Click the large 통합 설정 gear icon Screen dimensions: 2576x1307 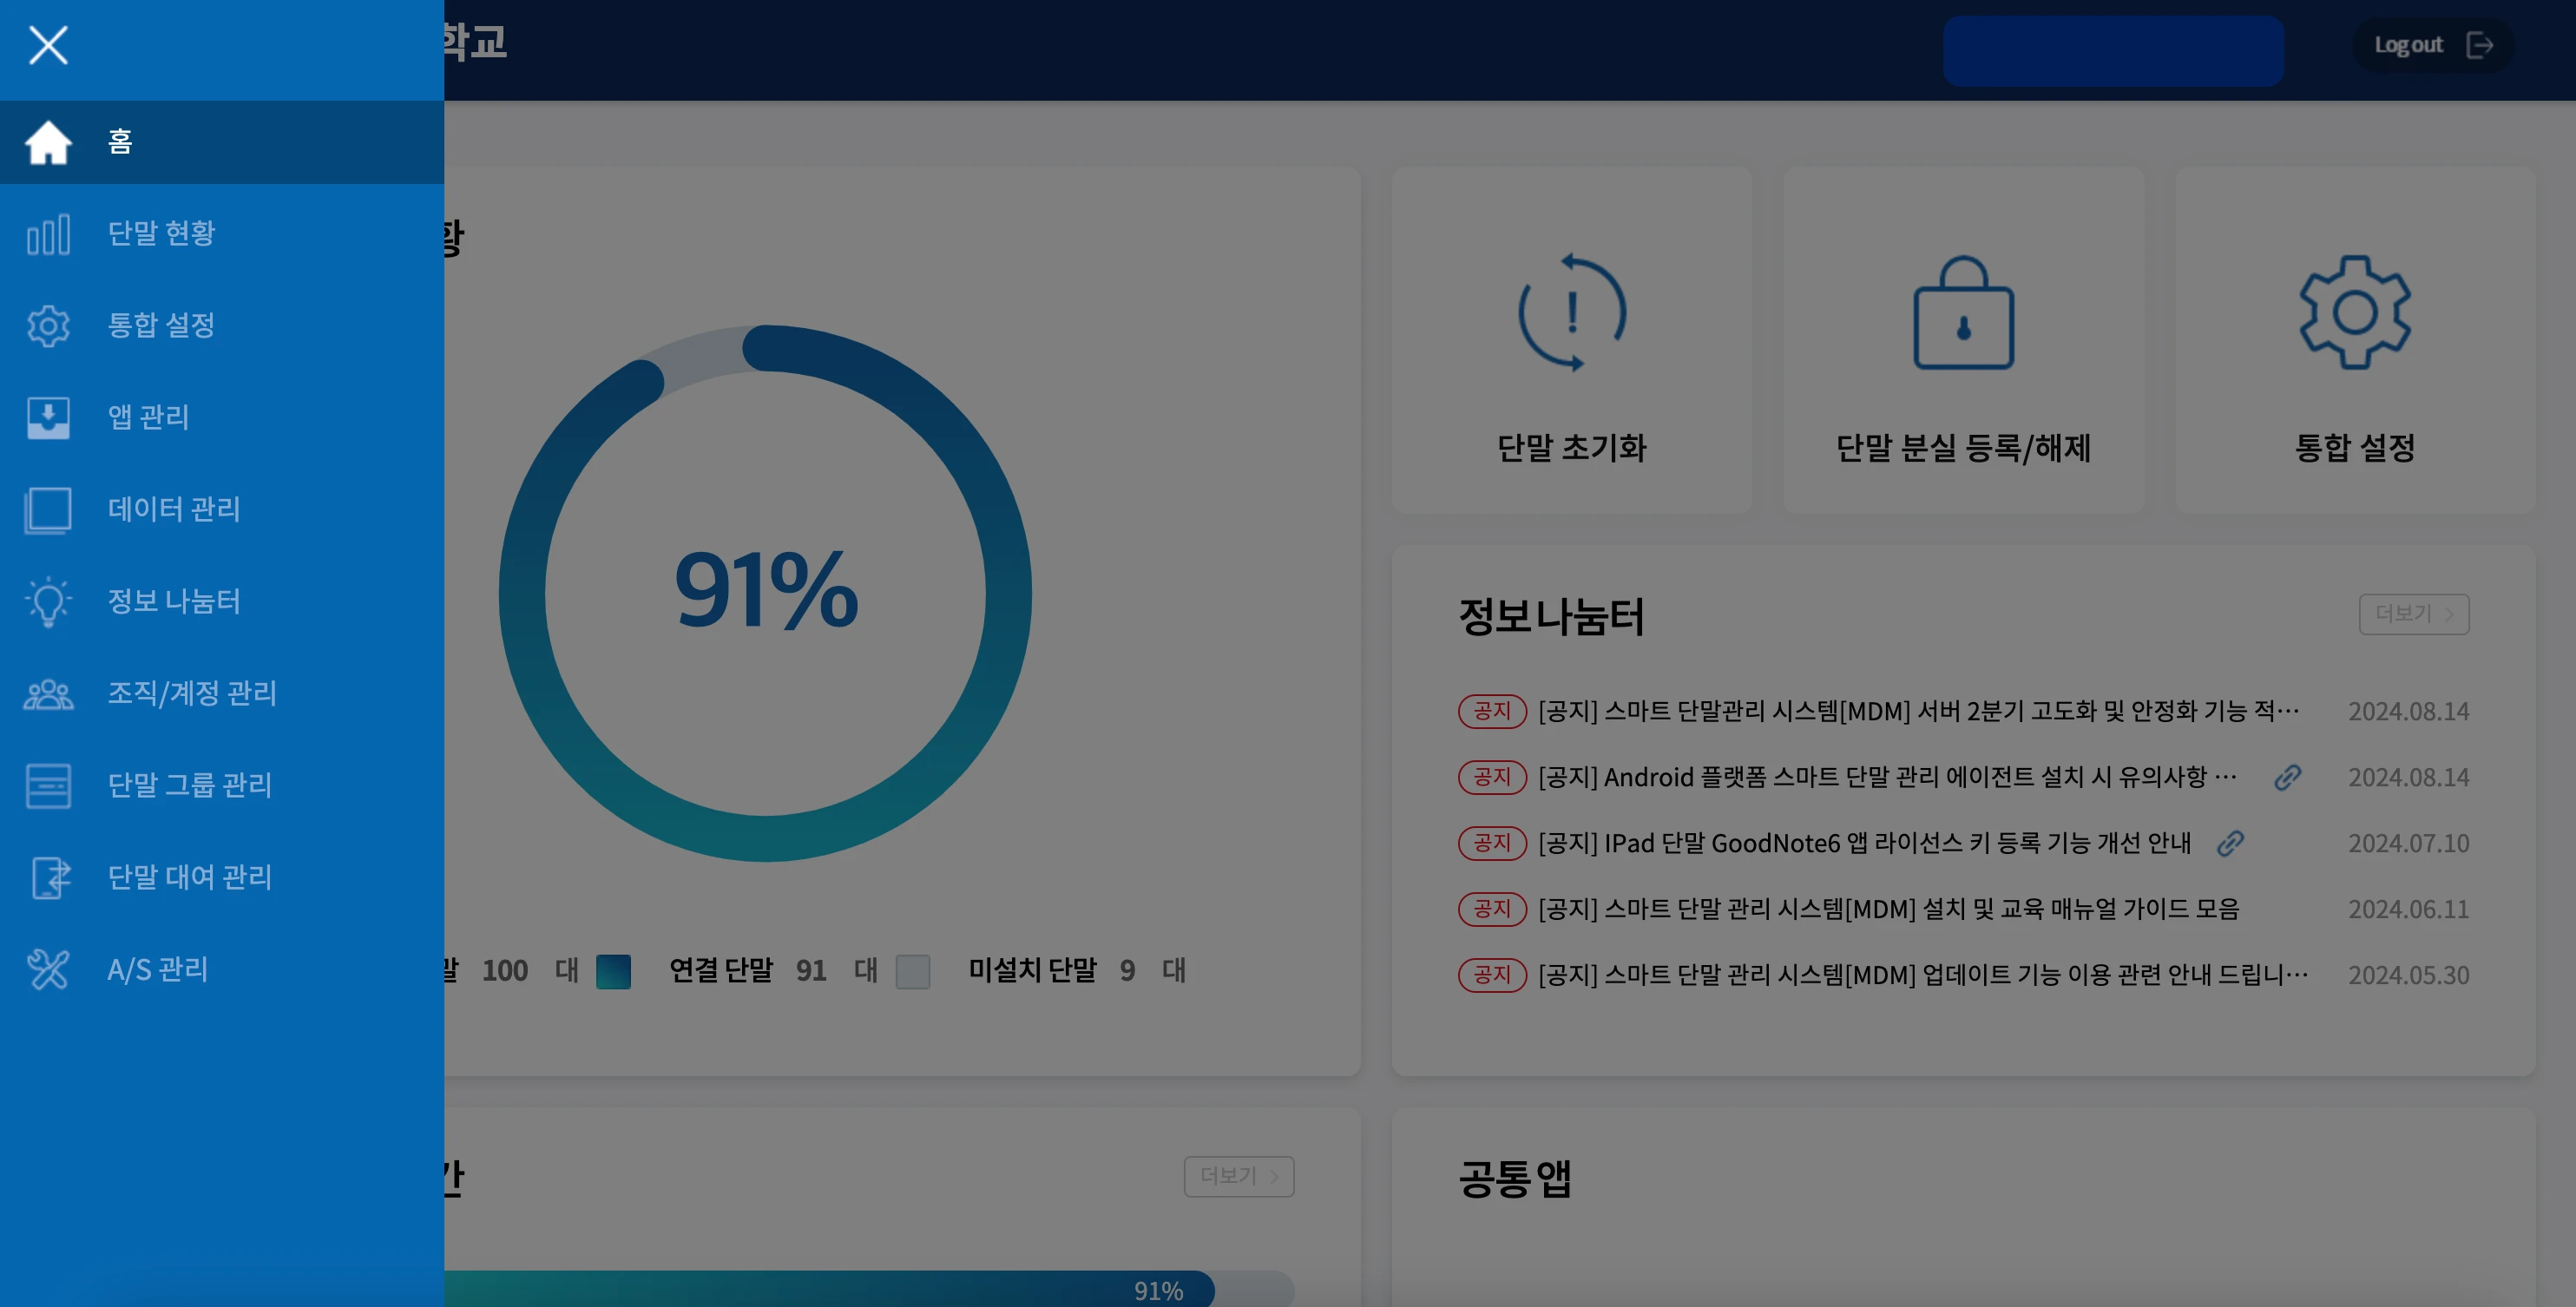tap(2355, 313)
